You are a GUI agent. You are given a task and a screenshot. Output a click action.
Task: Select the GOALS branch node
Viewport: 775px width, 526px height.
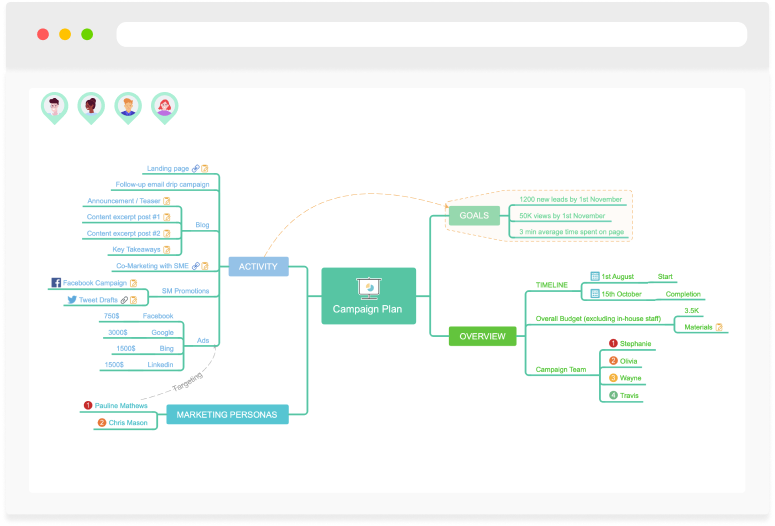pos(474,215)
